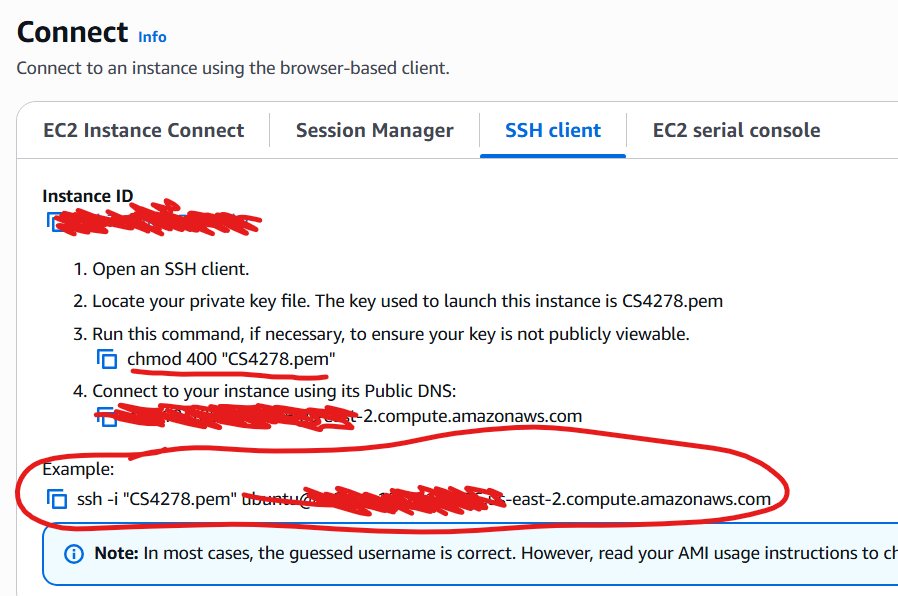
Task: Click the Instance ID label
Action: point(87,197)
